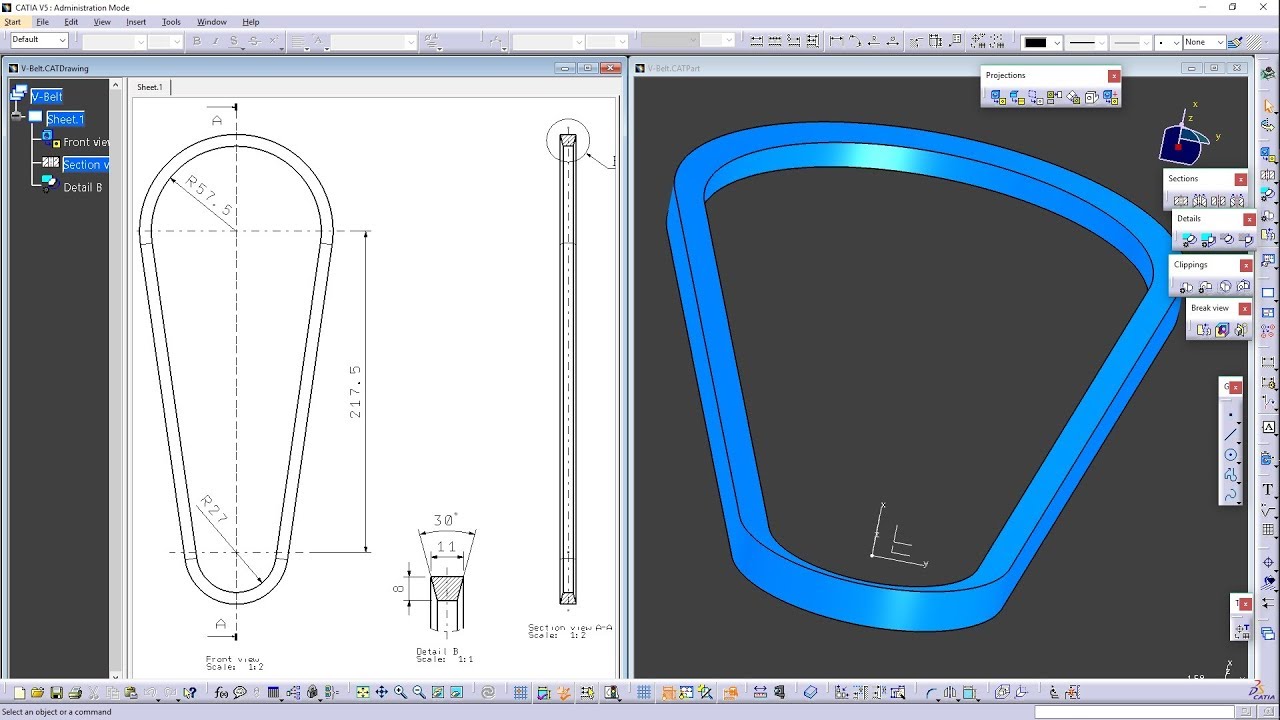Open the View menu
This screenshot has width=1280, height=720.
pyautogui.click(x=102, y=22)
